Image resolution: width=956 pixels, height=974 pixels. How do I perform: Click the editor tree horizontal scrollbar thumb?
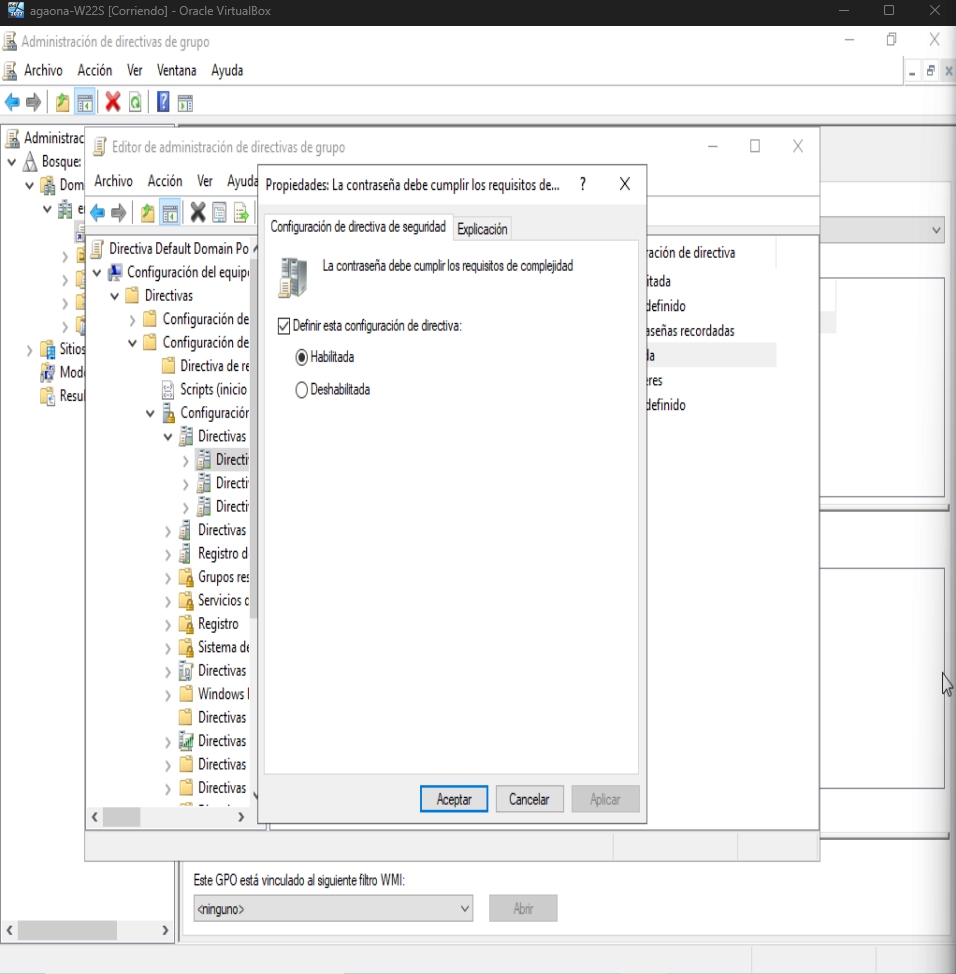(122, 817)
